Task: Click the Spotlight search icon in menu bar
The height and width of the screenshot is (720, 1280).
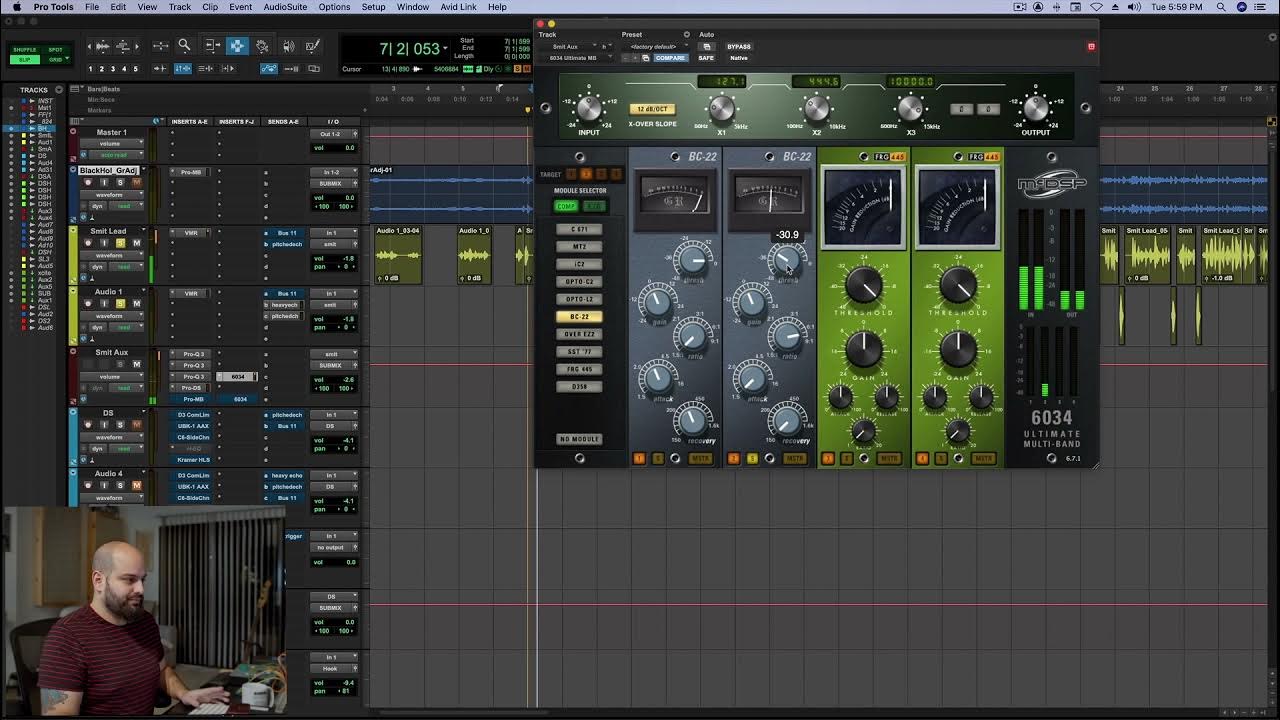Action: coord(1221,7)
